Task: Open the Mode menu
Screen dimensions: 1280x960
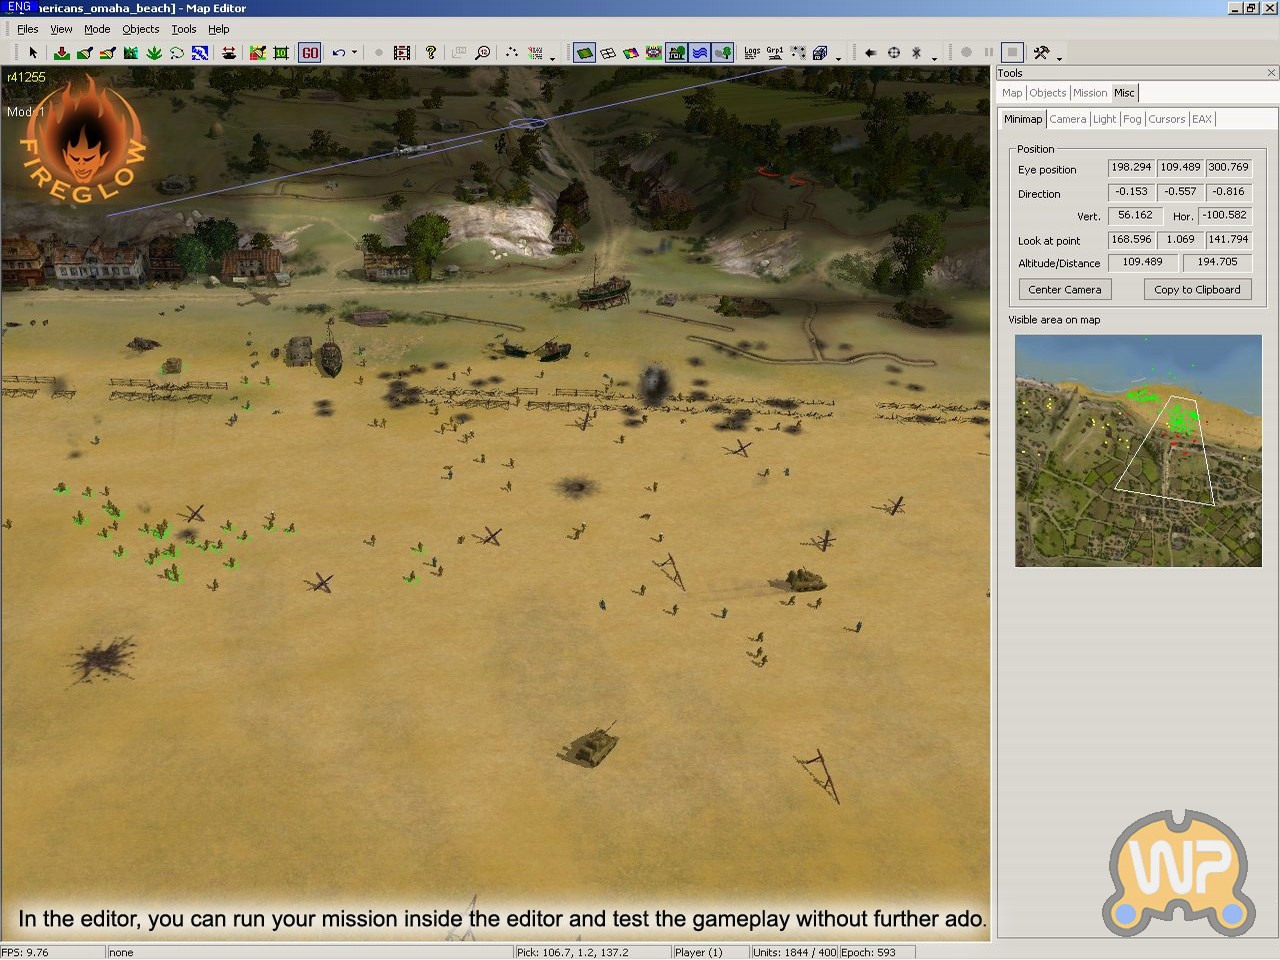Action: pyautogui.click(x=97, y=29)
